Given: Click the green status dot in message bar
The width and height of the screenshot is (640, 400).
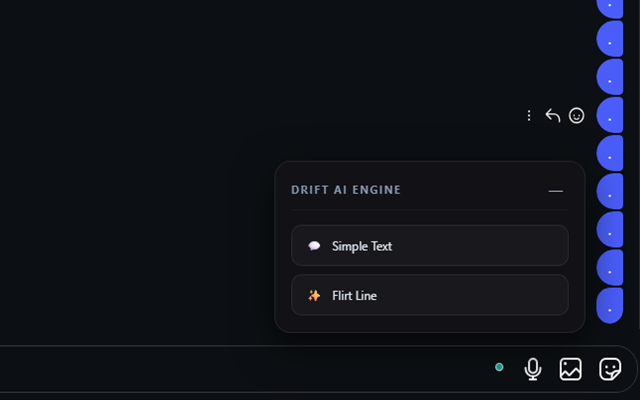Looking at the screenshot, I should point(499,367).
